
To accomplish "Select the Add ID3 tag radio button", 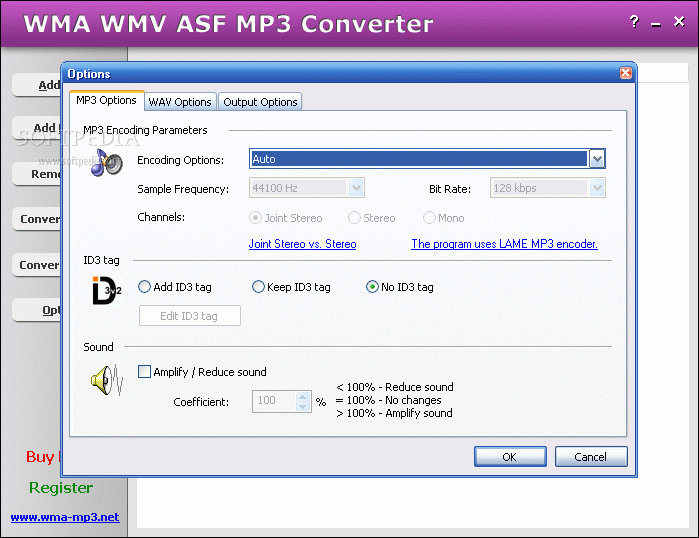I will coord(144,287).
